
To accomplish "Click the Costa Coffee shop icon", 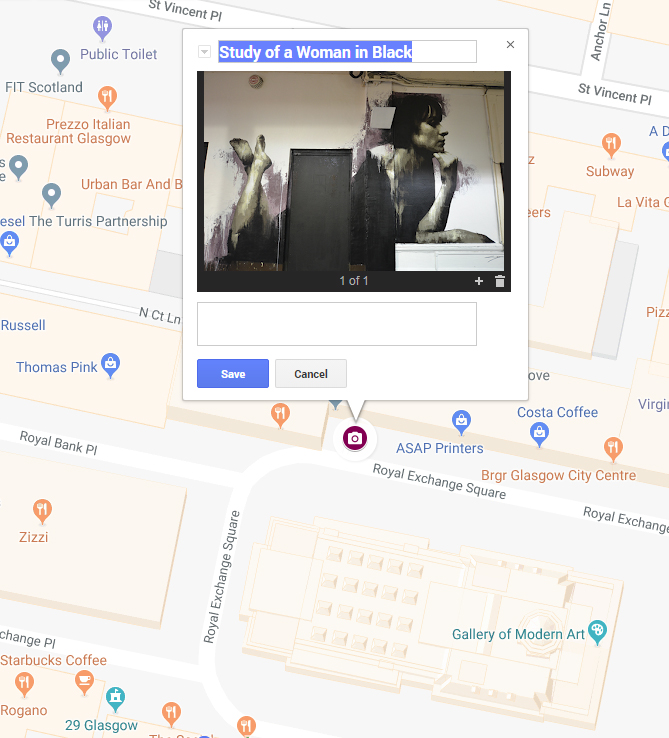I will pyautogui.click(x=539, y=432).
